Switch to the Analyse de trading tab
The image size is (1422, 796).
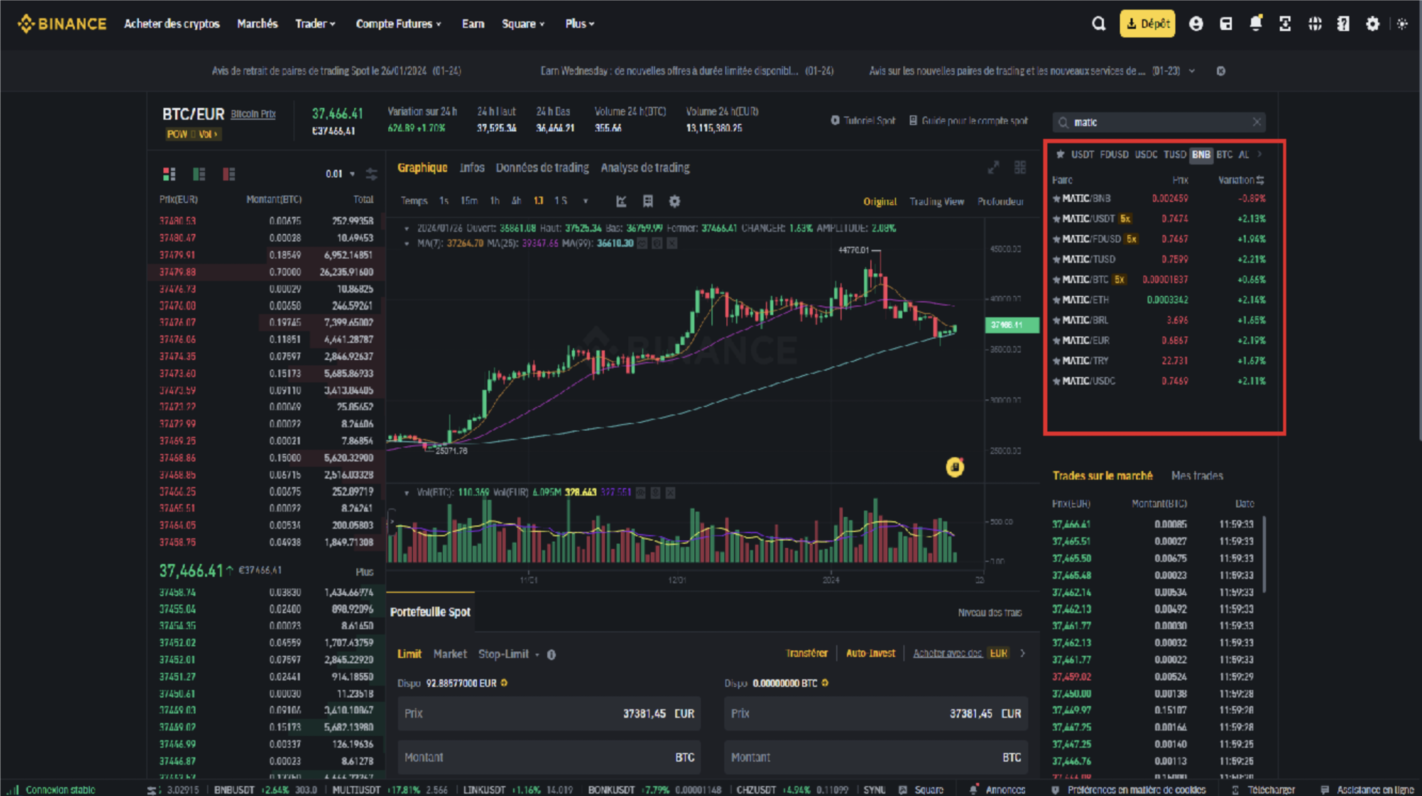click(645, 168)
